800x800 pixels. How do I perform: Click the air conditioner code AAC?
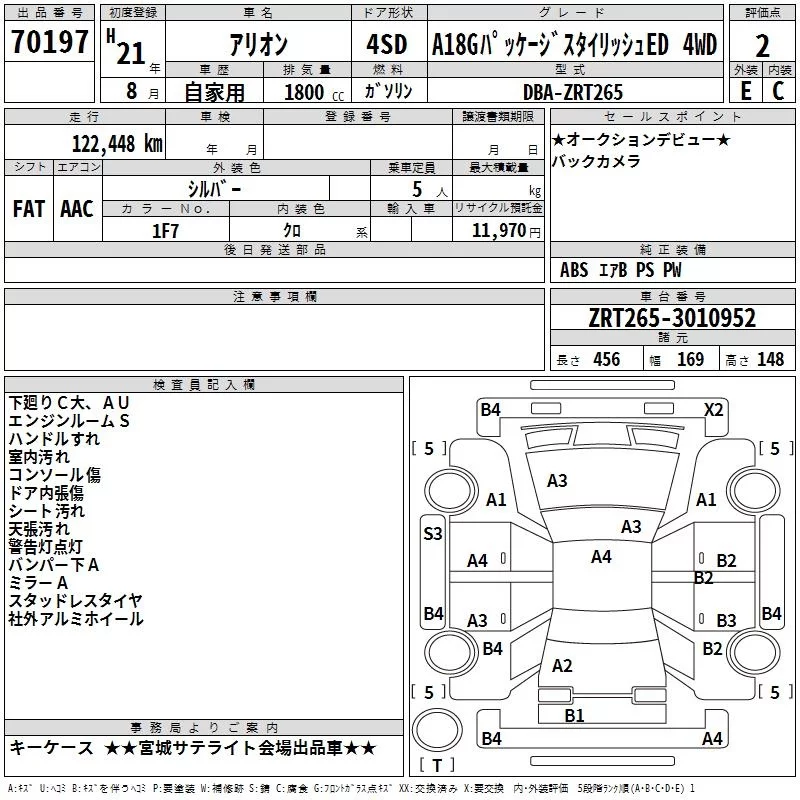point(77,209)
